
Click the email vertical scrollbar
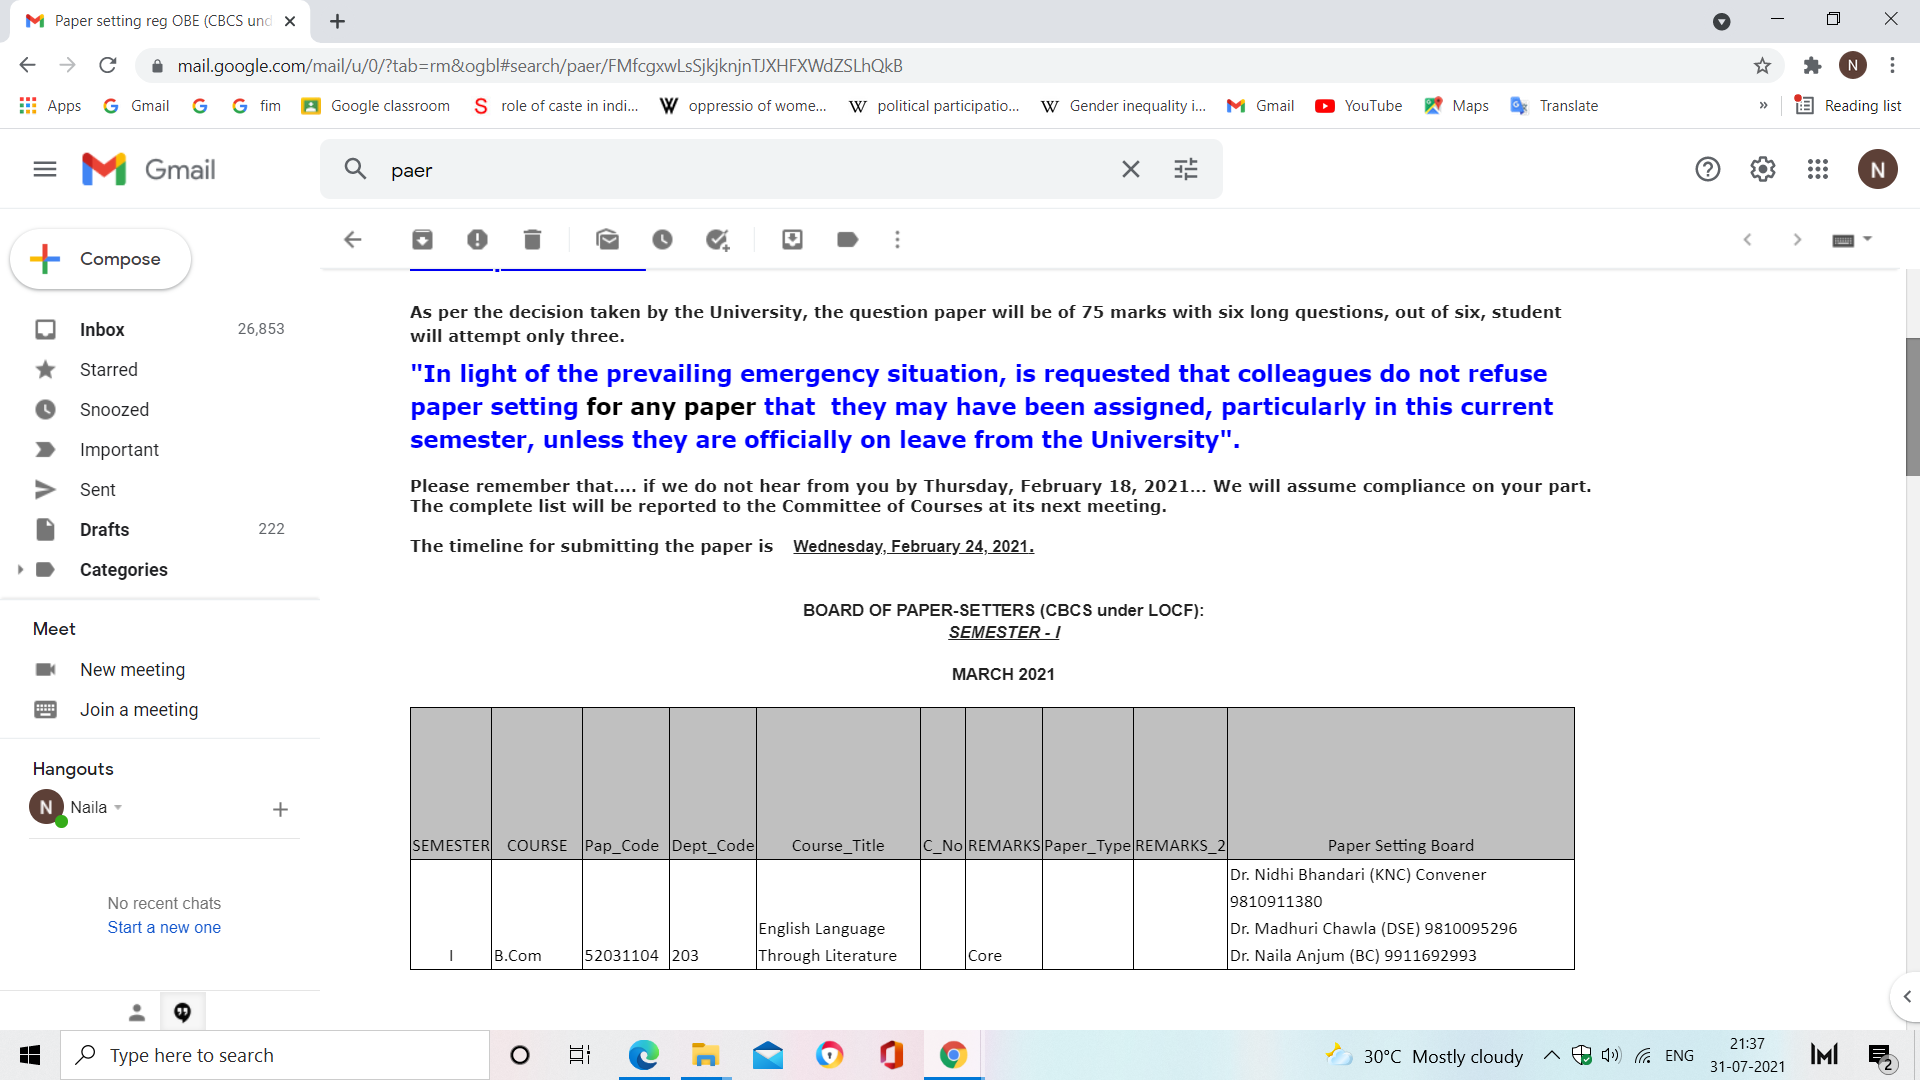click(x=1912, y=406)
